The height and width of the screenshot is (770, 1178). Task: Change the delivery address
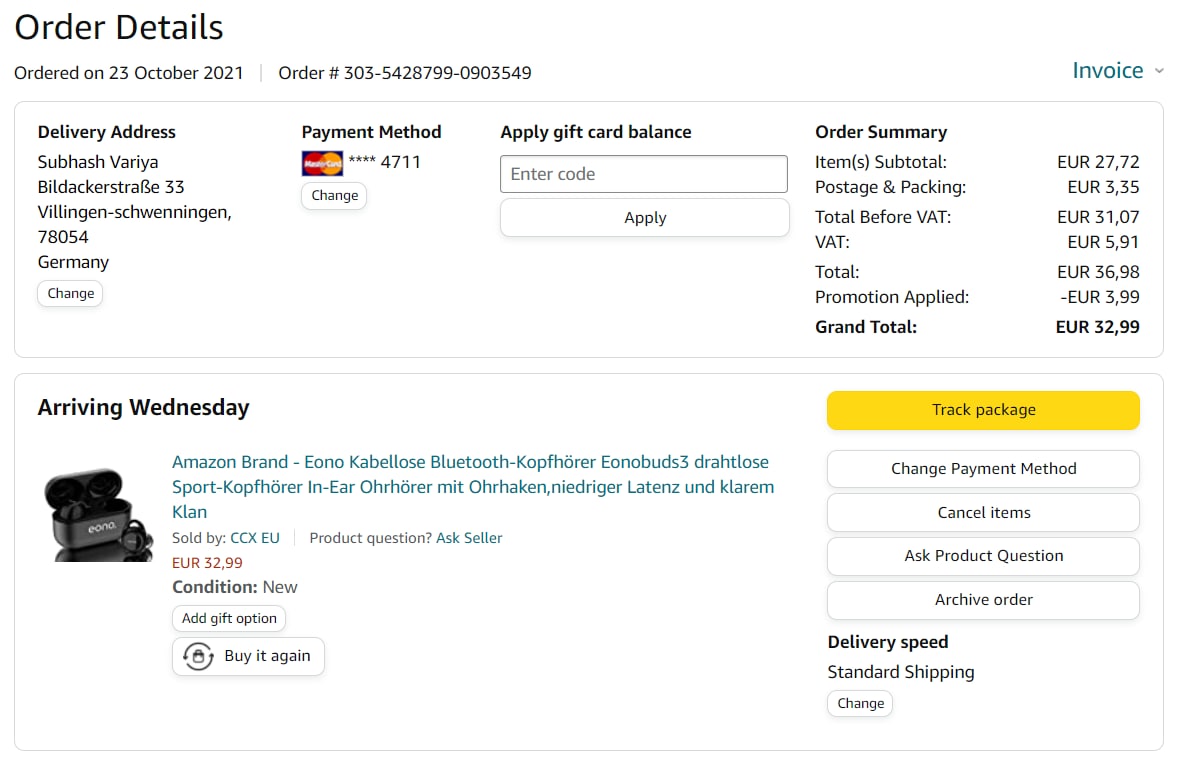(x=70, y=294)
